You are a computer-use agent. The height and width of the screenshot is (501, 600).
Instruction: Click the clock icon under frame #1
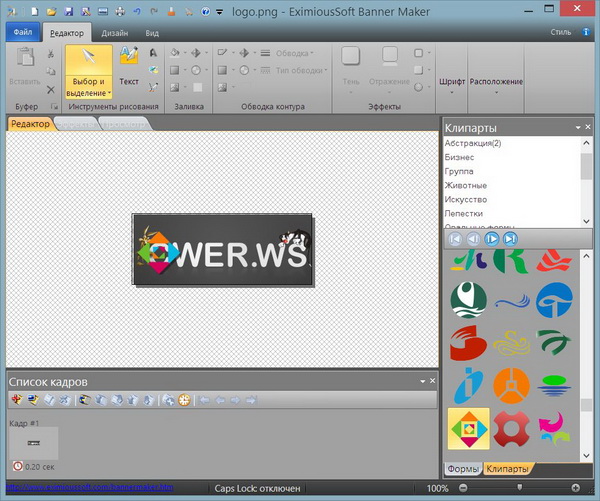point(17,466)
